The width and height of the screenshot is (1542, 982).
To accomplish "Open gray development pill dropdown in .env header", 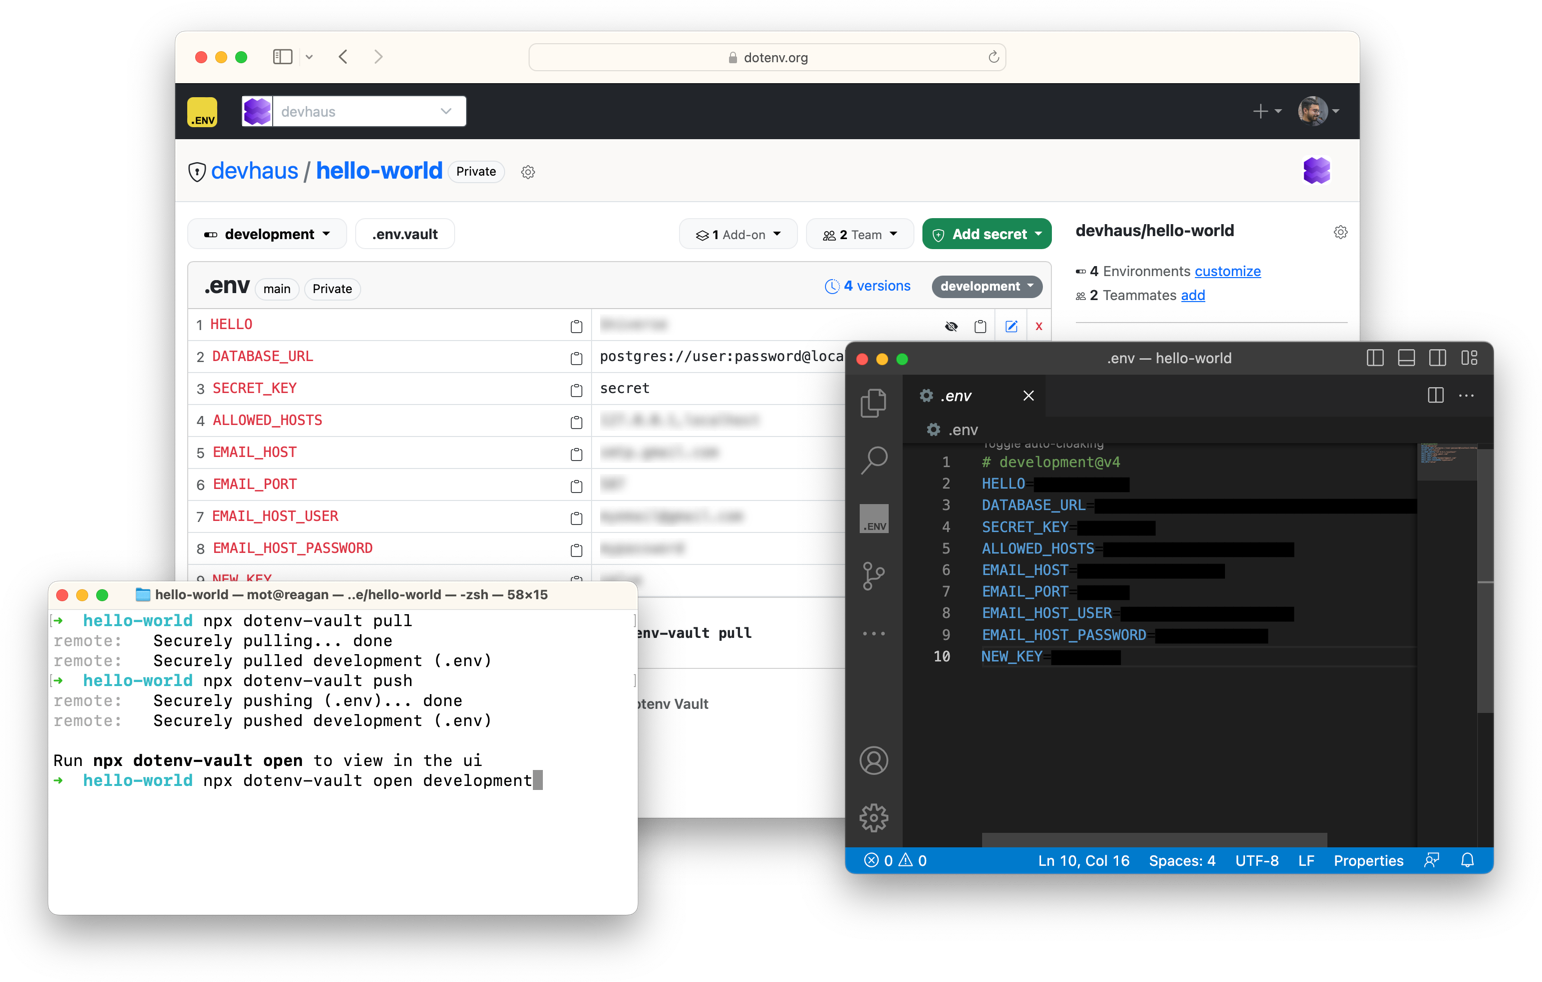I will (x=987, y=286).
